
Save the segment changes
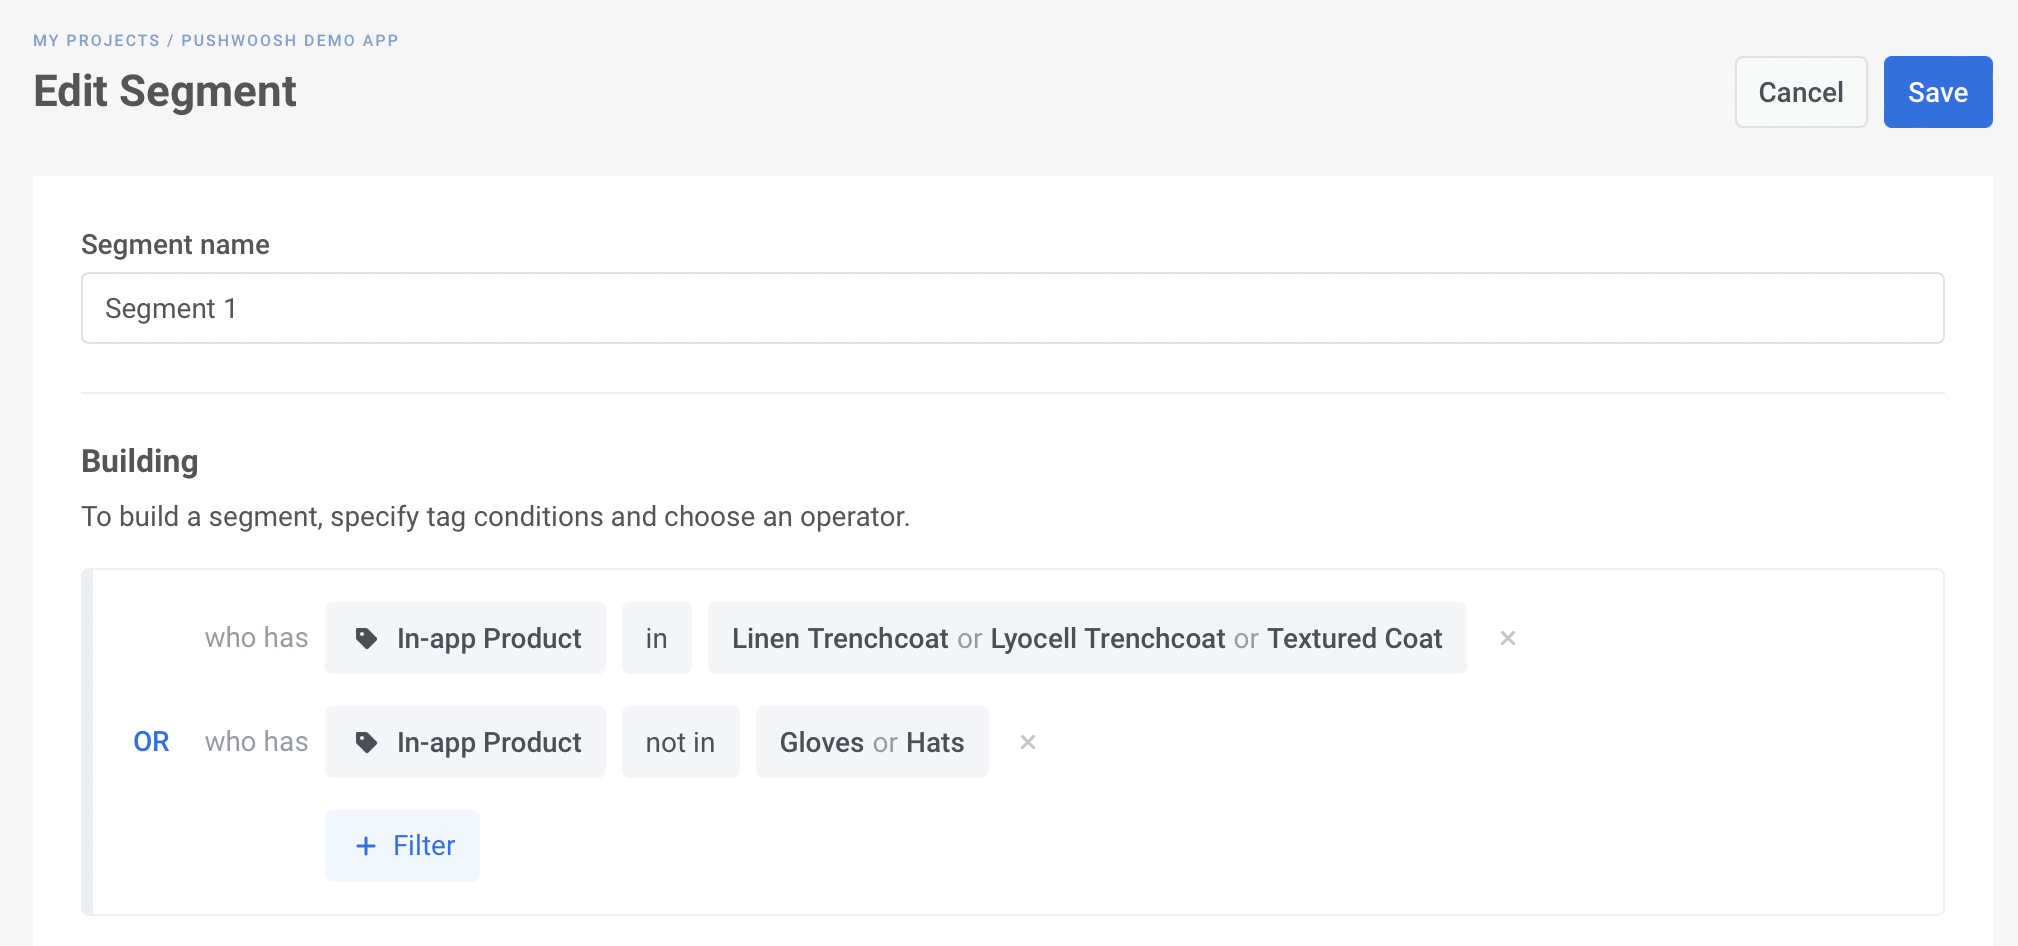(1937, 92)
